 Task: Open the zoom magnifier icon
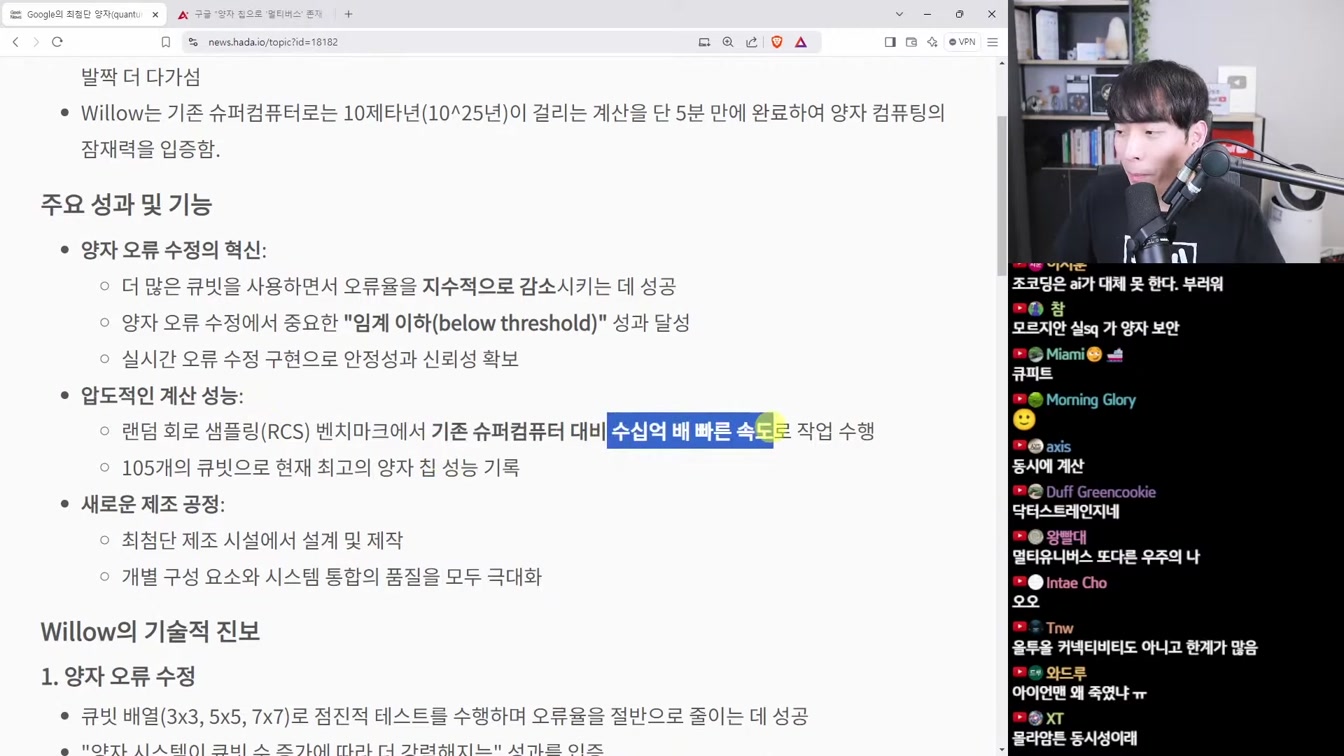click(728, 42)
